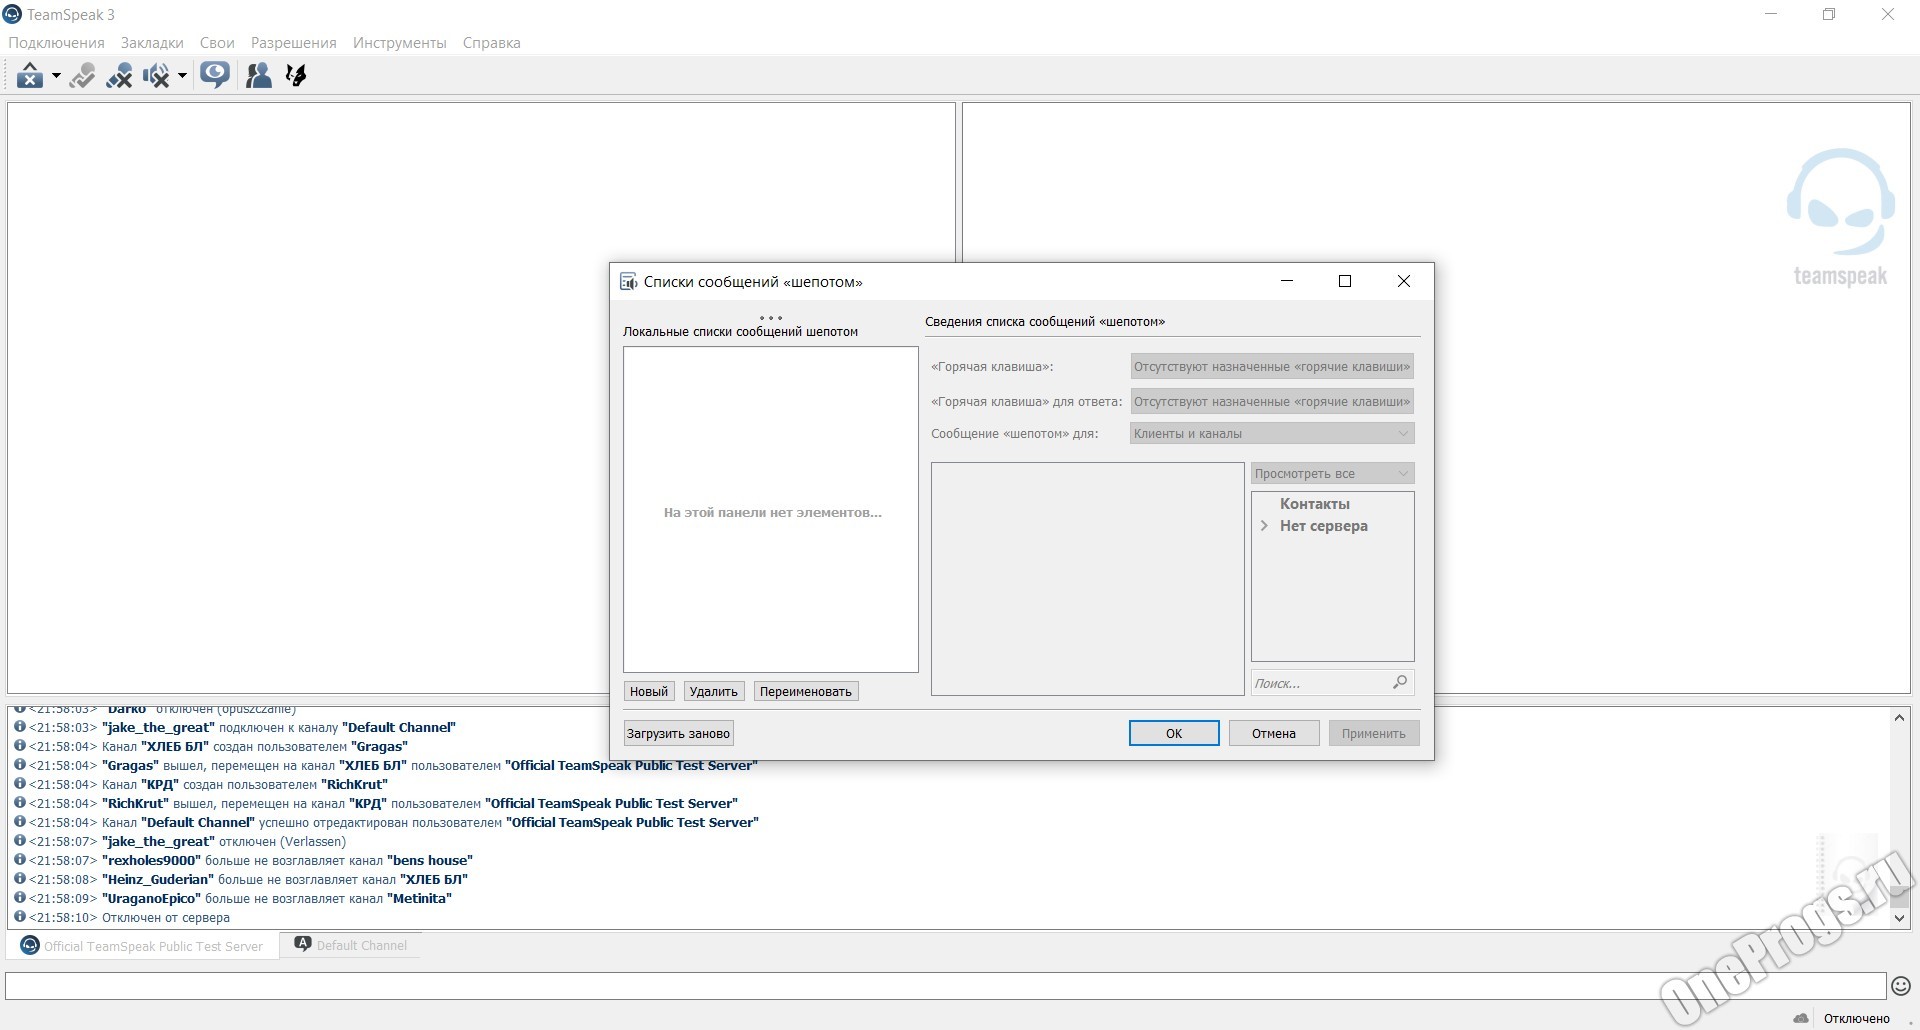Click Отключено status bar text

(x=1857, y=1018)
